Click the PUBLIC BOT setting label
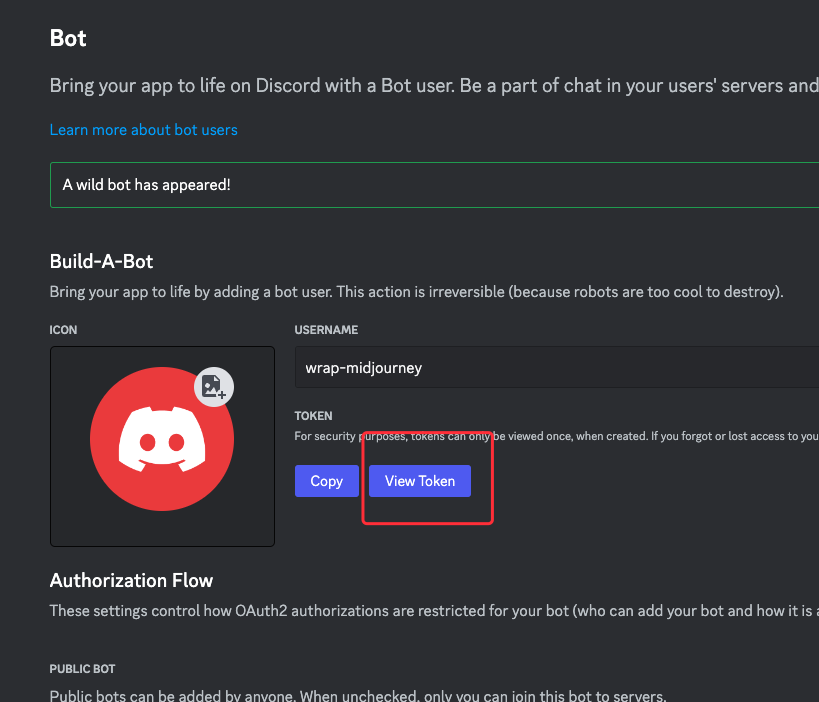Screen dimensions: 819x702 tap(82, 669)
